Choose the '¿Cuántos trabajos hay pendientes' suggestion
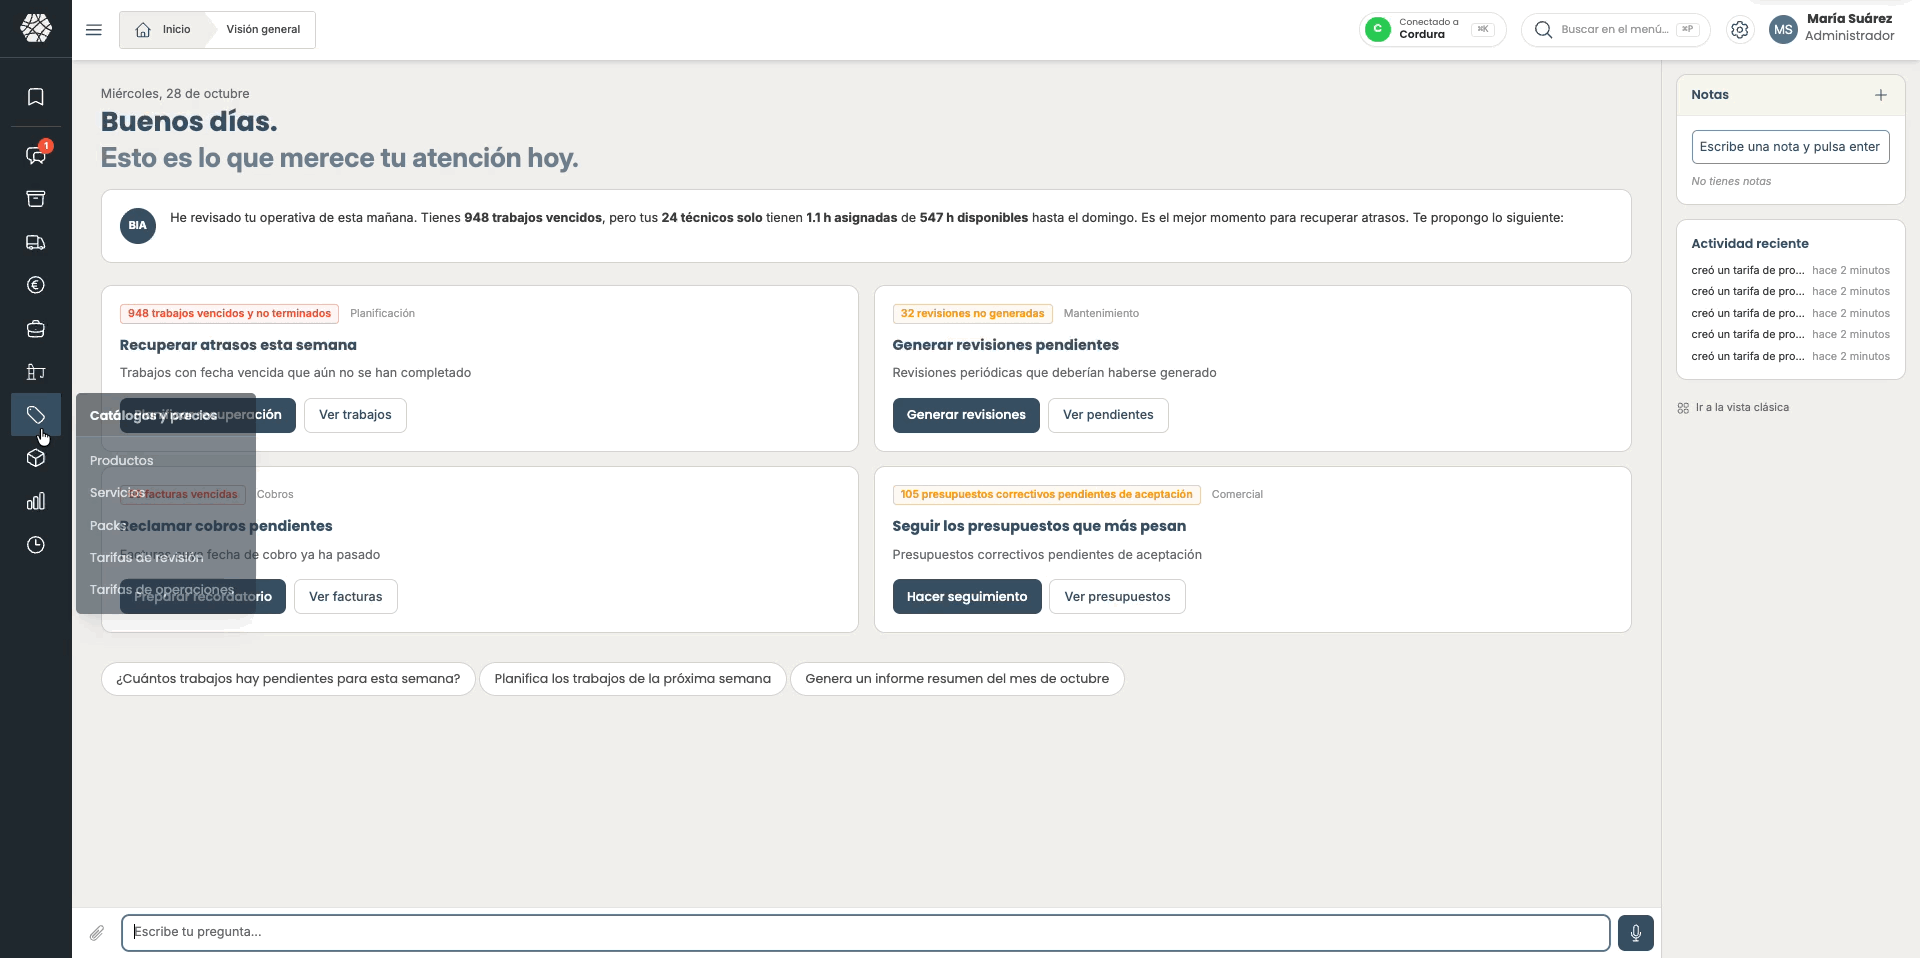The image size is (1920, 958). [288, 679]
